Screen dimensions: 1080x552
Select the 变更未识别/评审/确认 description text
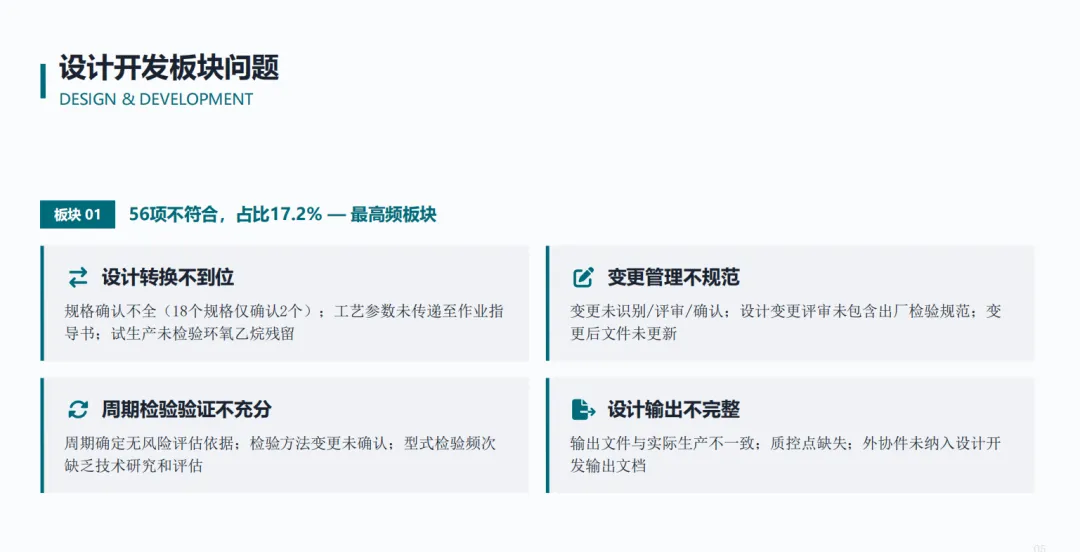coord(786,322)
